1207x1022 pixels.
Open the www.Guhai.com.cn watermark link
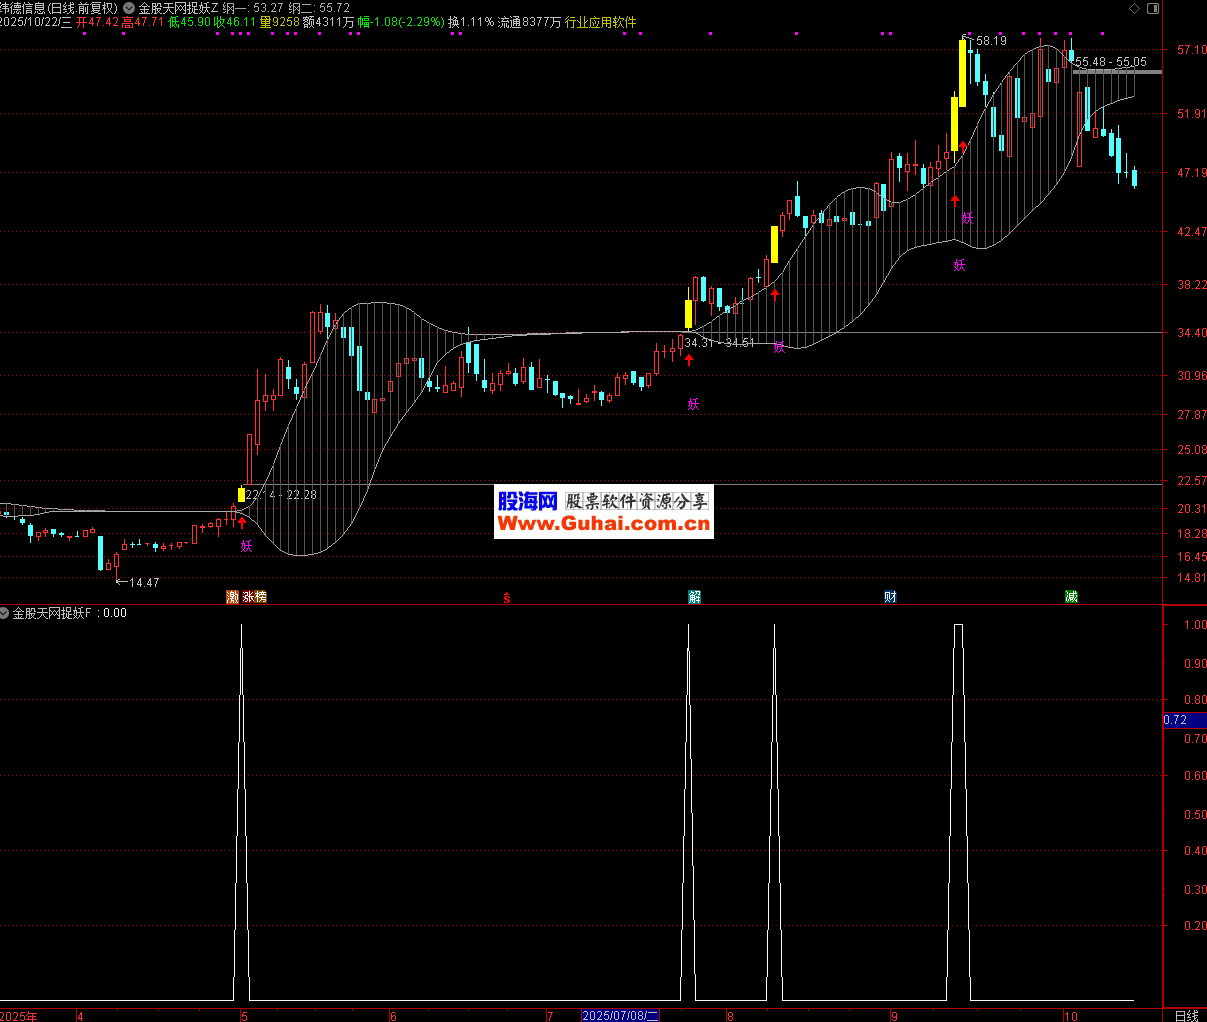pyautogui.click(x=603, y=523)
